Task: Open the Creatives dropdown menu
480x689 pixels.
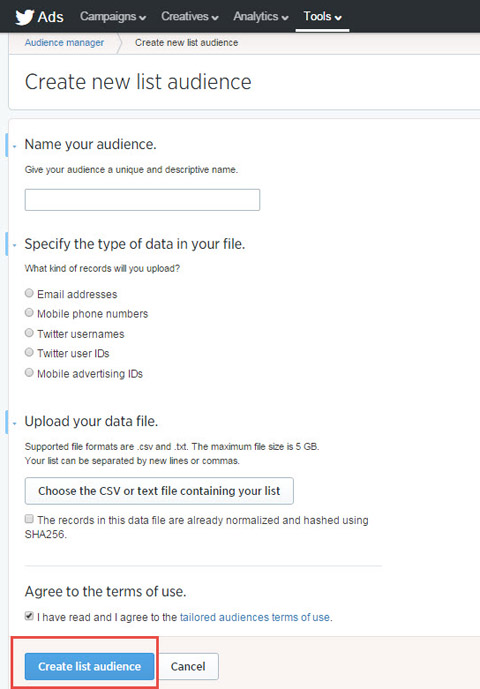Action: click(x=189, y=17)
